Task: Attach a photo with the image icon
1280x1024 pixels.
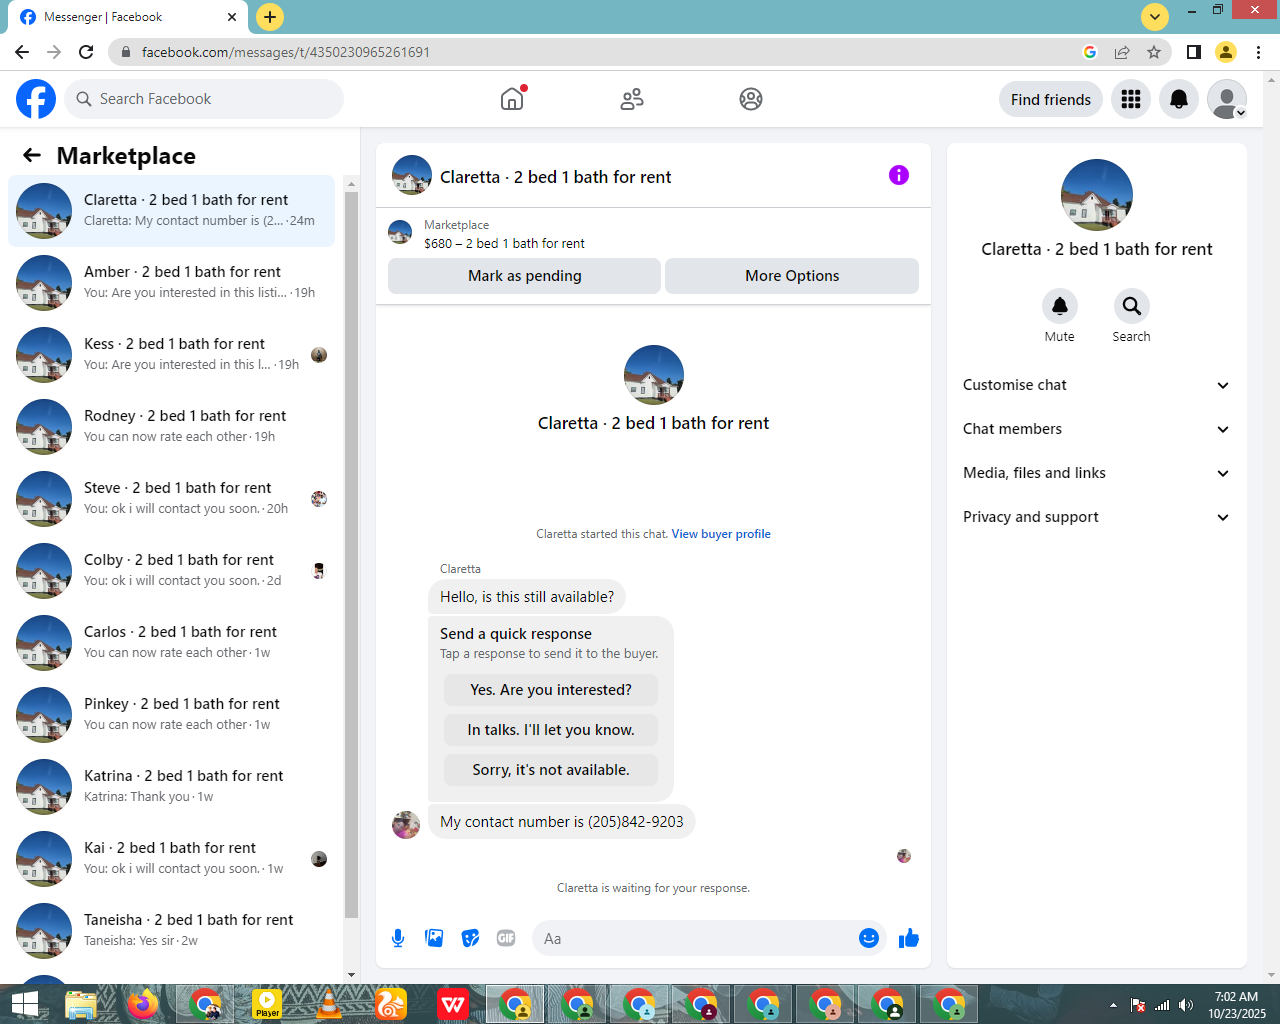Action: (x=434, y=938)
